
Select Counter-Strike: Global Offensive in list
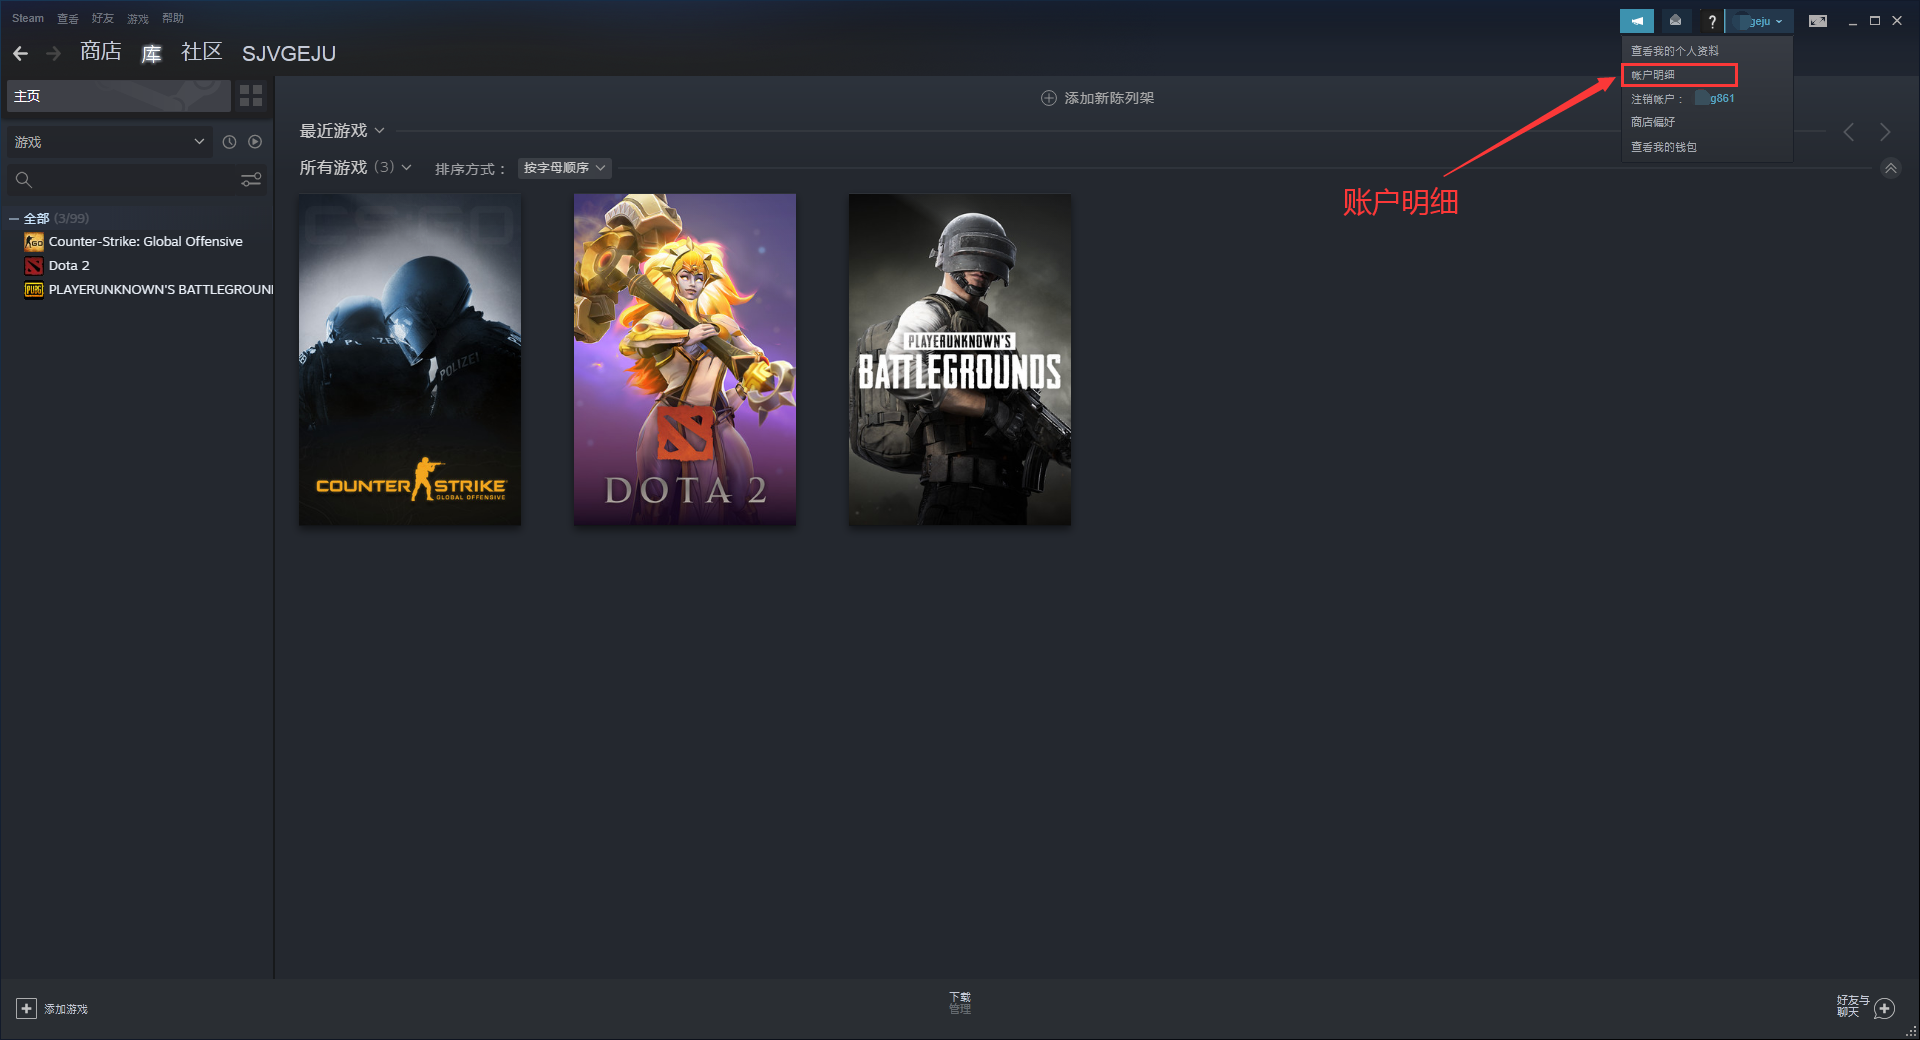click(x=146, y=242)
